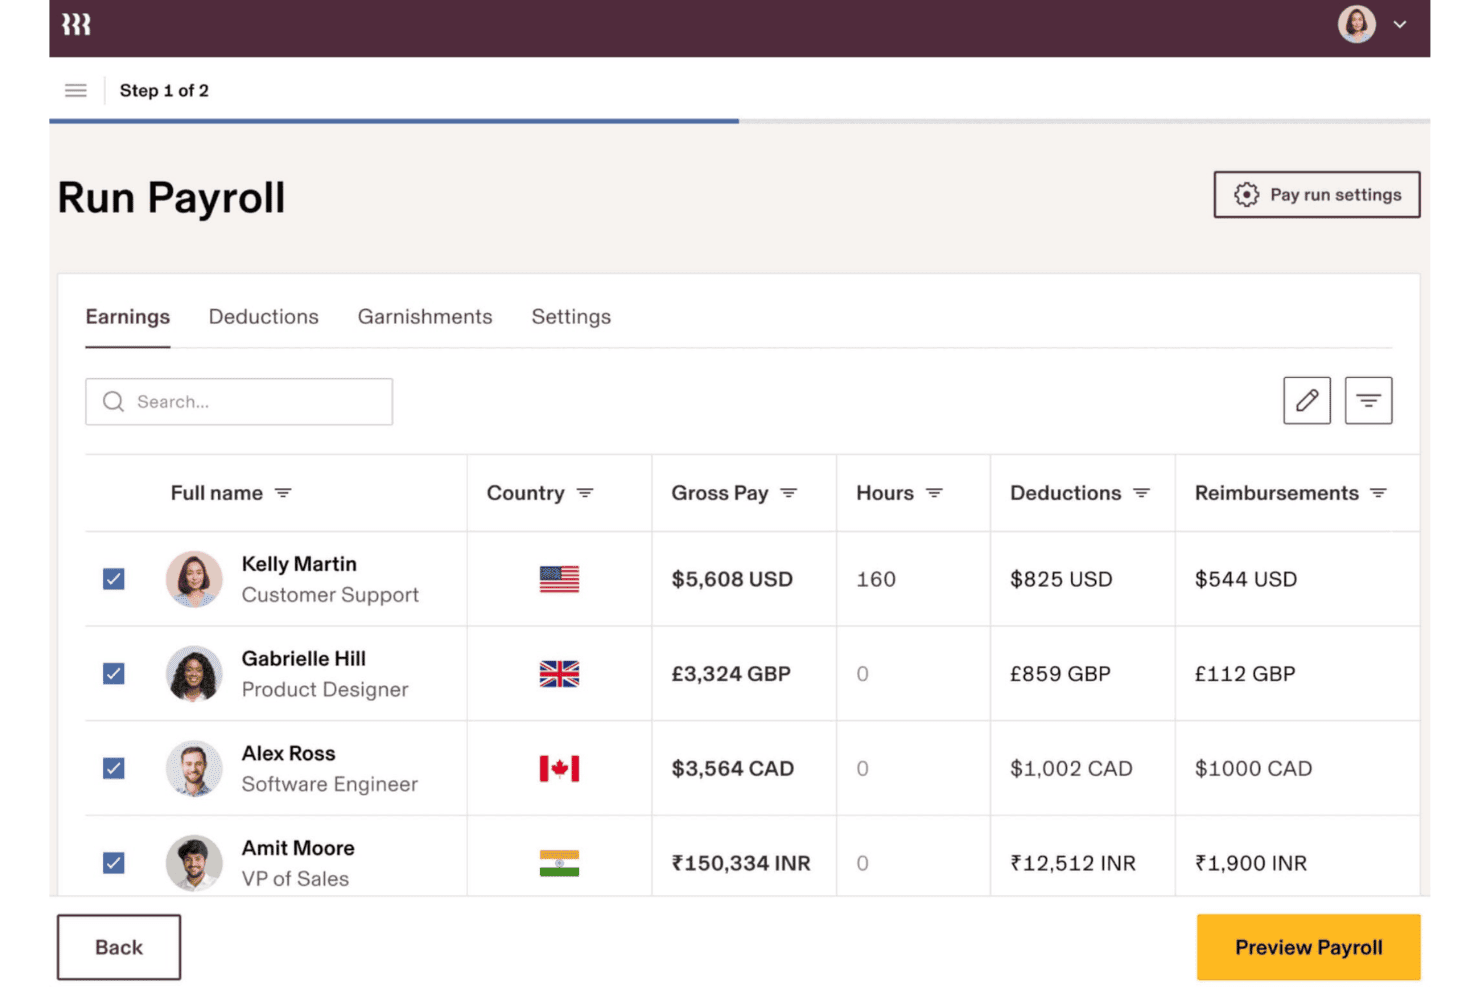Open the Garnishments tab
1480x987 pixels.
pyautogui.click(x=425, y=317)
